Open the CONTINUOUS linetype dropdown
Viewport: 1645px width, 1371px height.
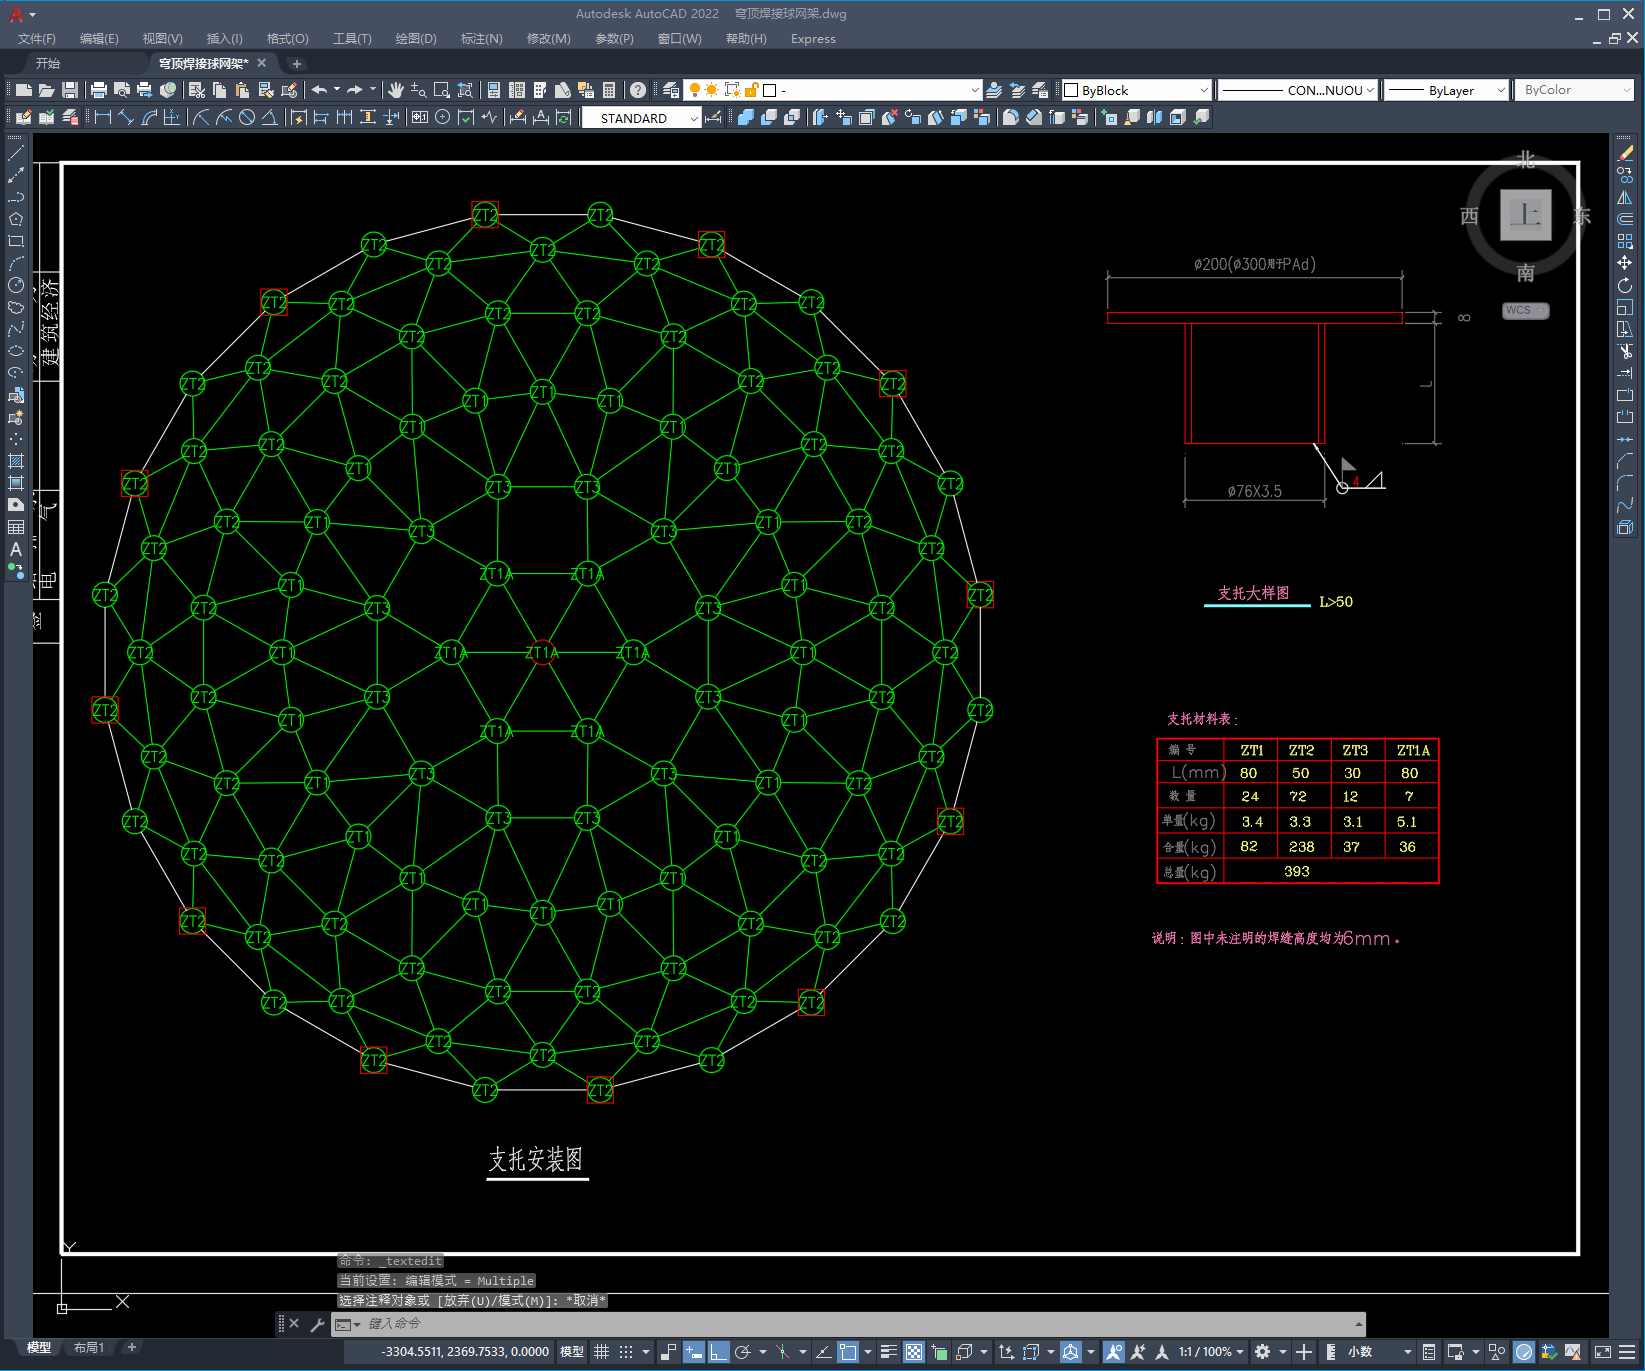click(x=1370, y=90)
